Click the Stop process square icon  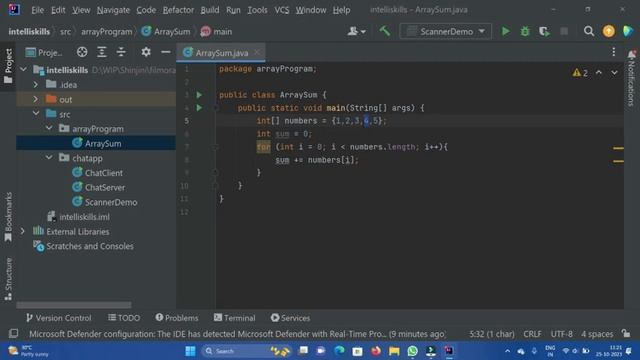[564, 31]
